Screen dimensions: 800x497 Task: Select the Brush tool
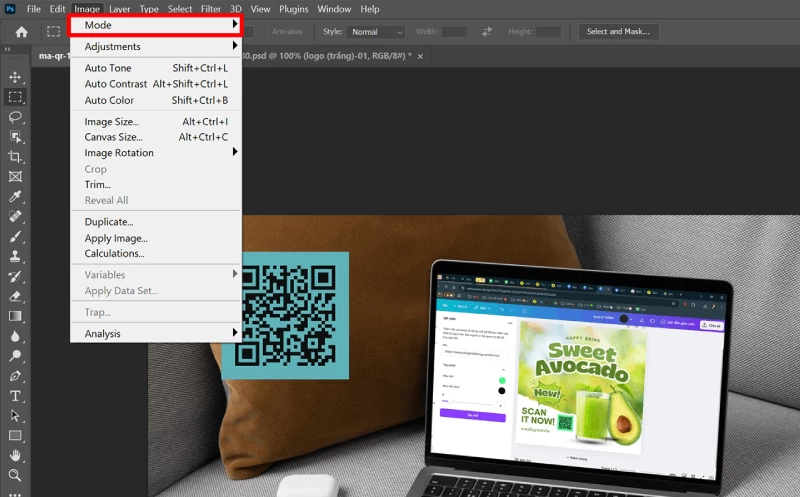(15, 236)
